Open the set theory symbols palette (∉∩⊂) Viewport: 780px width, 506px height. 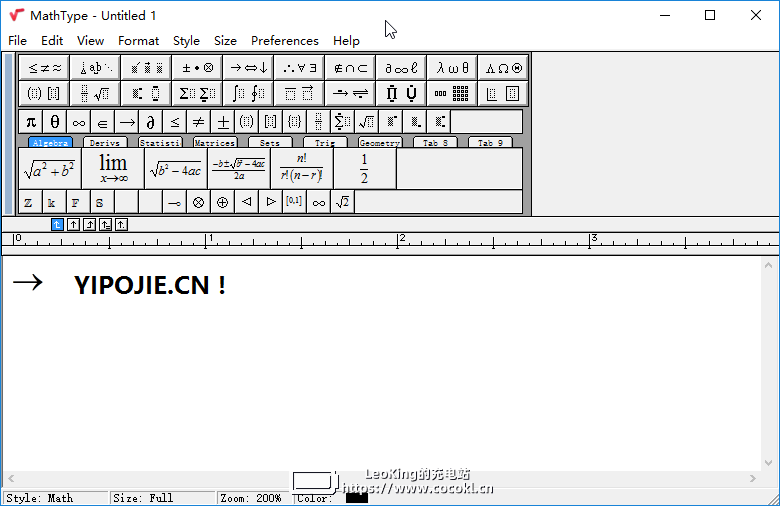point(350,68)
